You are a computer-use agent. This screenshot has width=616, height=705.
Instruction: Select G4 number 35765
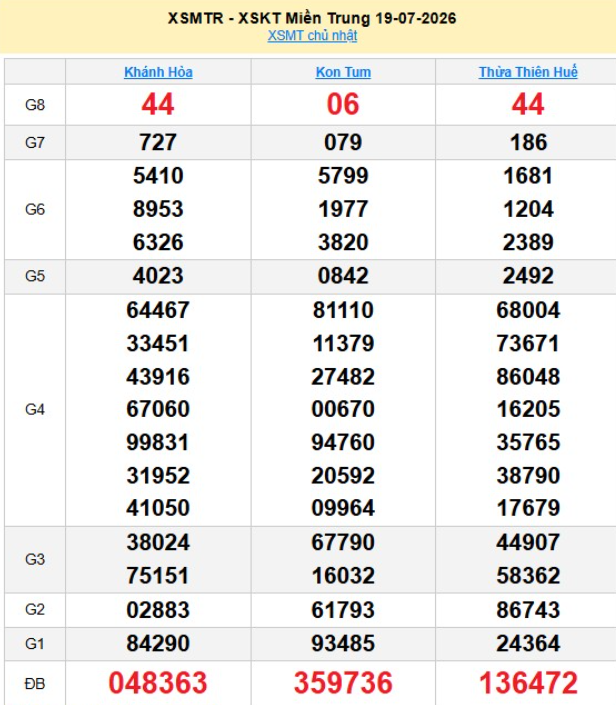coord(528,442)
